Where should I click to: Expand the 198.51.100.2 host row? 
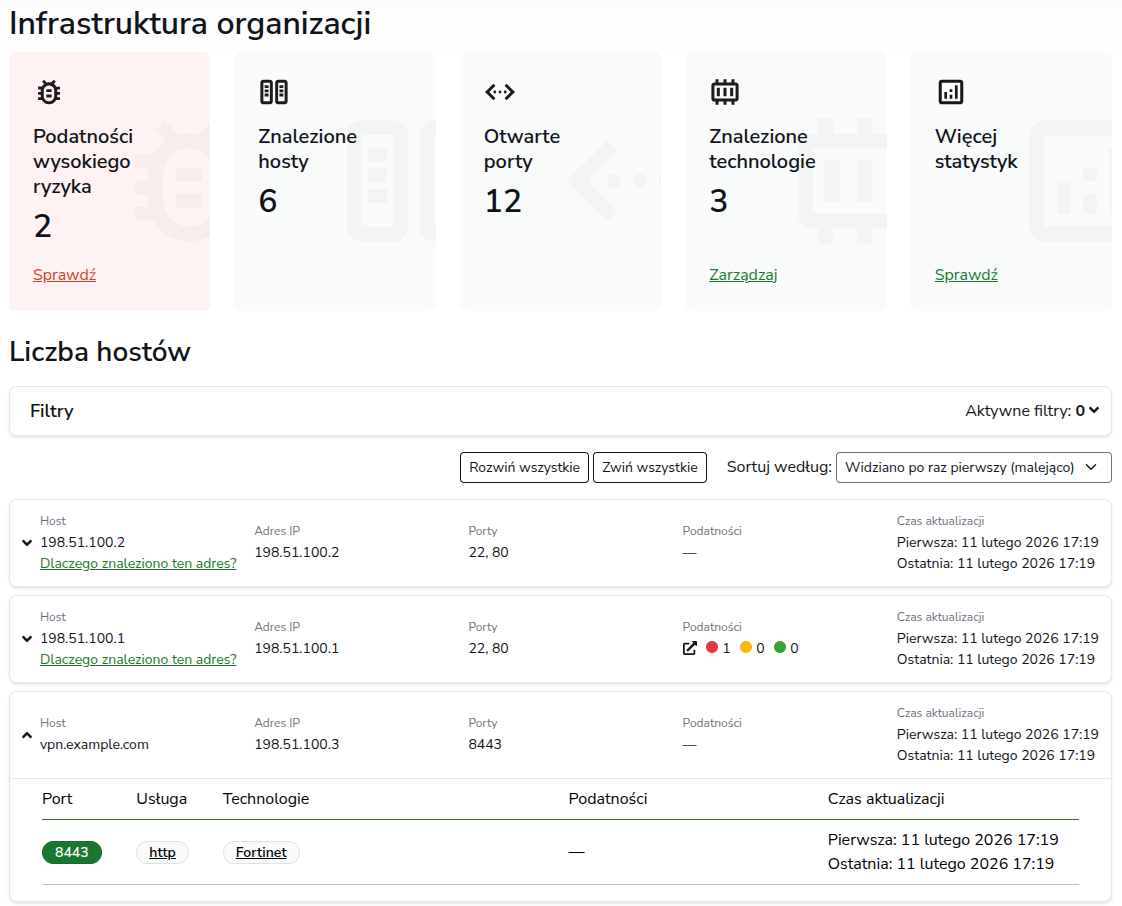click(x=26, y=543)
